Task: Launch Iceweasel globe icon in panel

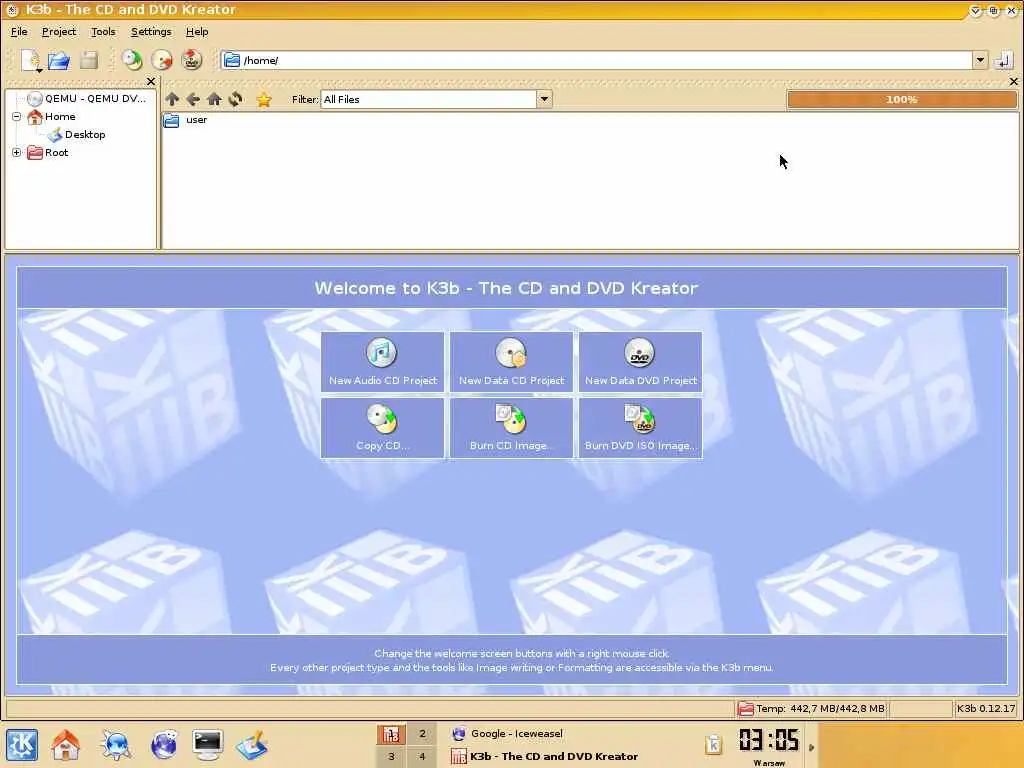Action: [x=164, y=744]
